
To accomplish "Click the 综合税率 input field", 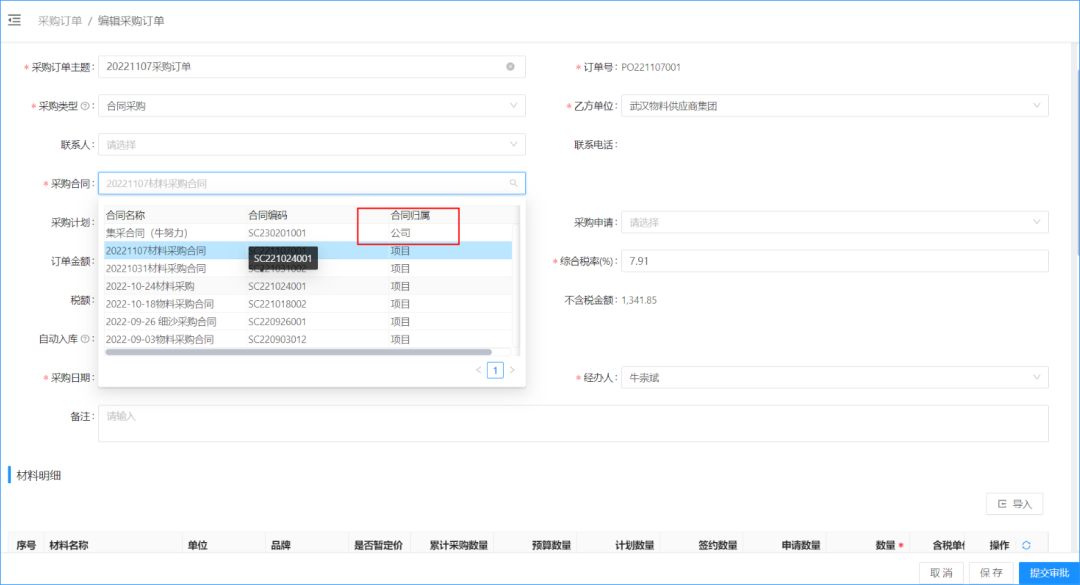I will point(835,261).
